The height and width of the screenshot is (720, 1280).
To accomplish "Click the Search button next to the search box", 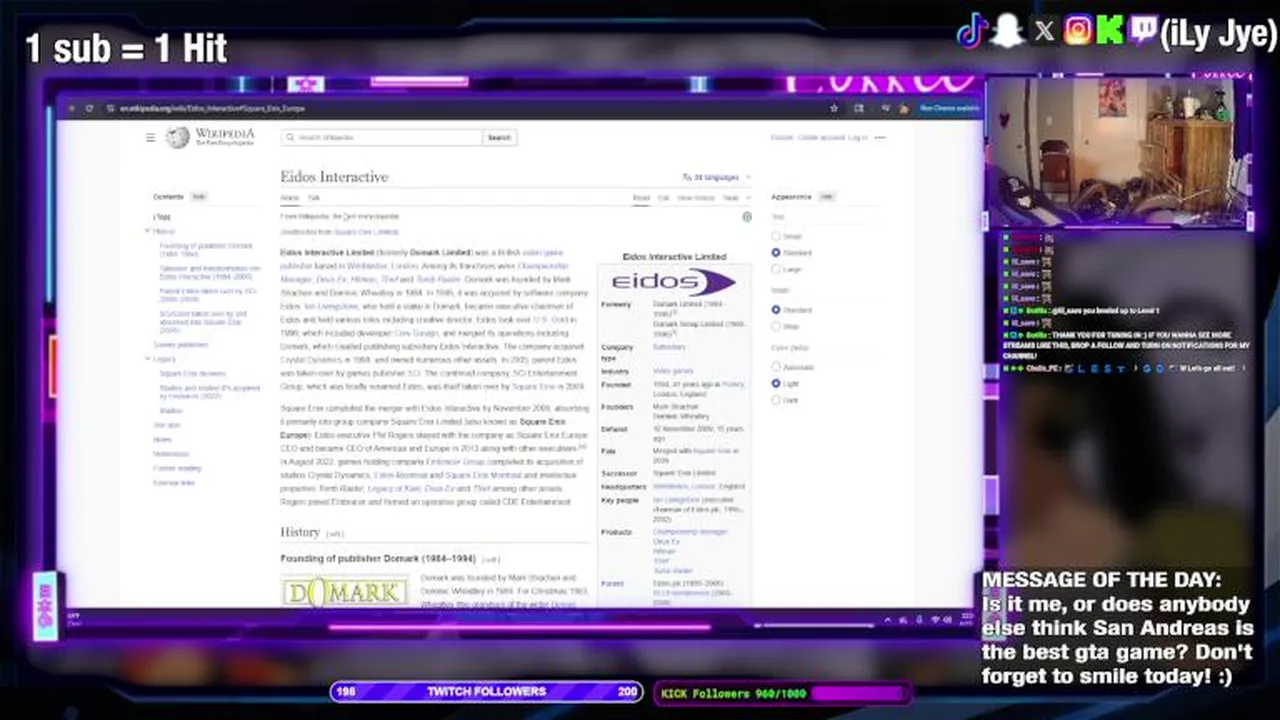I will (499, 137).
